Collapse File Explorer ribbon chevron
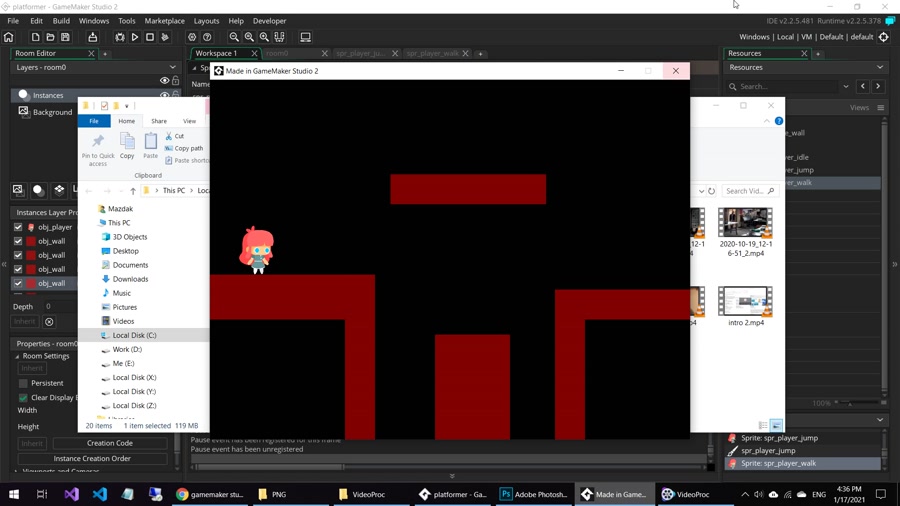The width and height of the screenshot is (900, 506). point(767,121)
